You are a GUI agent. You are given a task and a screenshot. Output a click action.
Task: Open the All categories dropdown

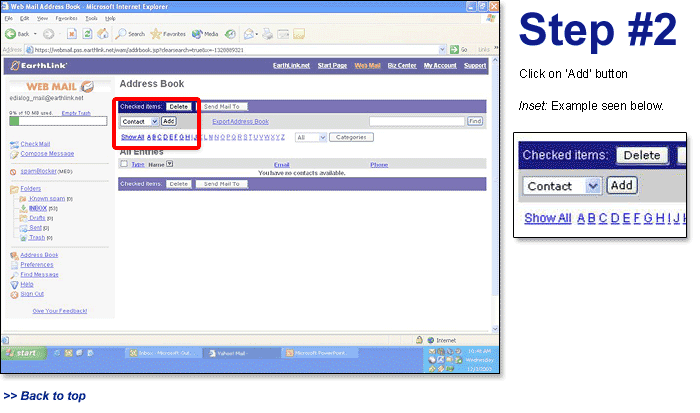point(321,137)
